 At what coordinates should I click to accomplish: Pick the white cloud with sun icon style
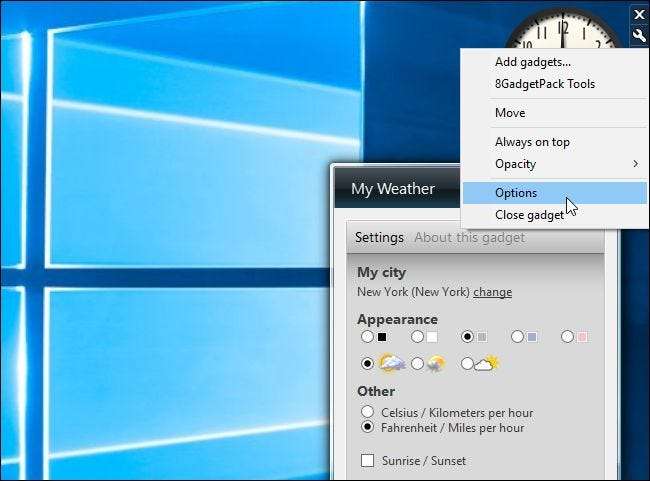(467, 364)
